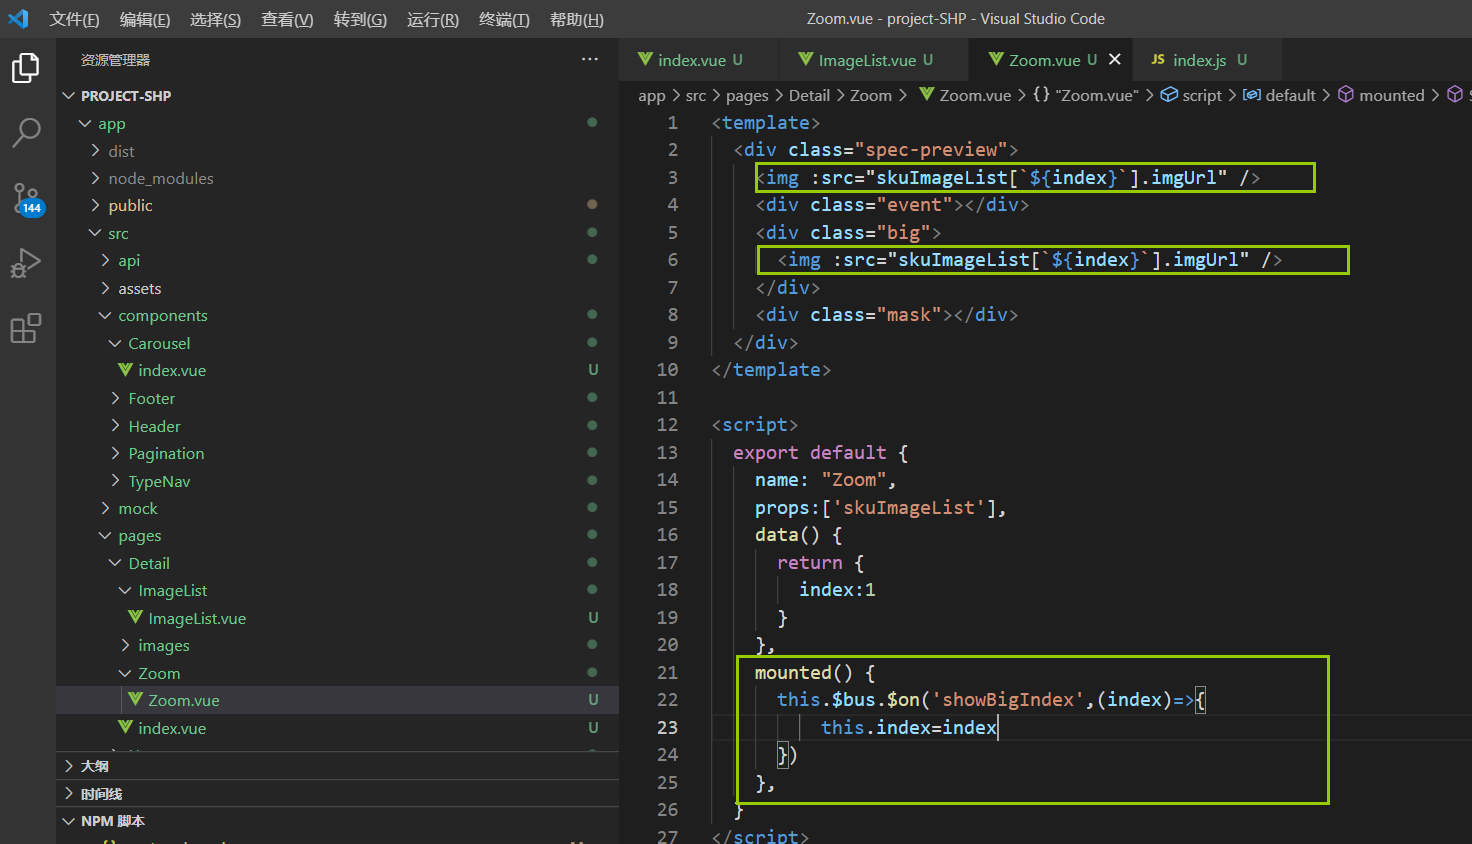Viewport: 1472px width, 844px height.
Task: Click breadcrumb item 'Detail'
Action: point(809,95)
